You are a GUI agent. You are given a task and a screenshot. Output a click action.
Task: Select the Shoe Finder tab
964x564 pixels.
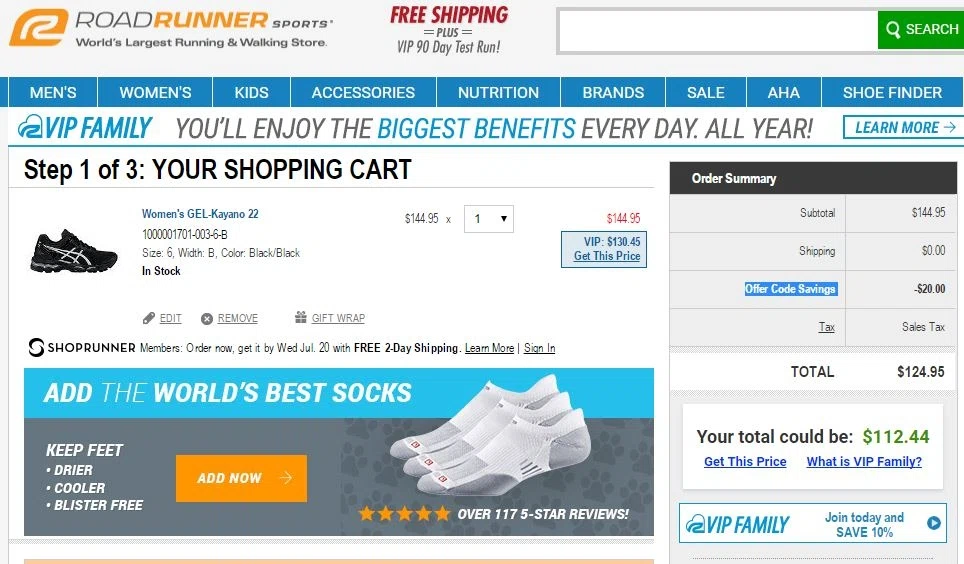(x=892, y=92)
